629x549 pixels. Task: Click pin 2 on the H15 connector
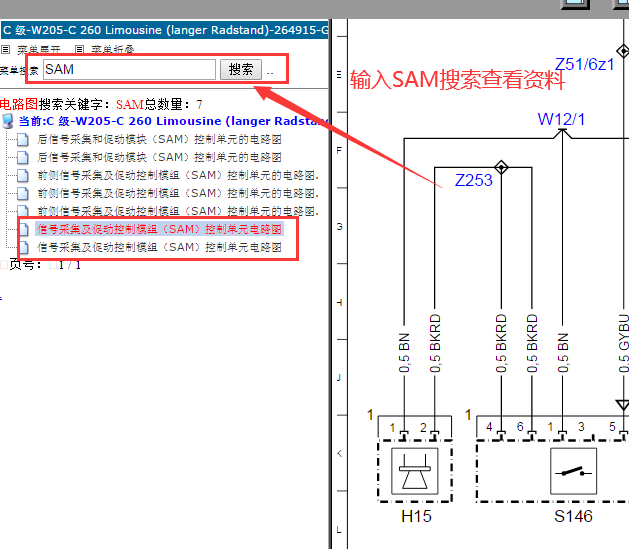pyautogui.click(x=423, y=427)
